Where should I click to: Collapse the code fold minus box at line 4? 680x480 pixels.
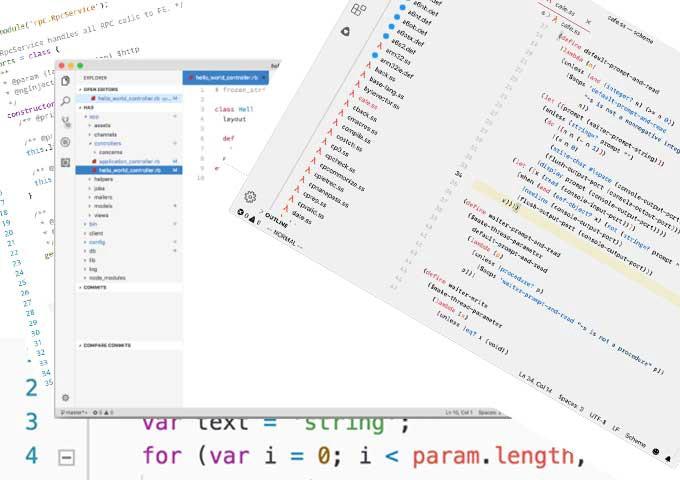click(66, 457)
